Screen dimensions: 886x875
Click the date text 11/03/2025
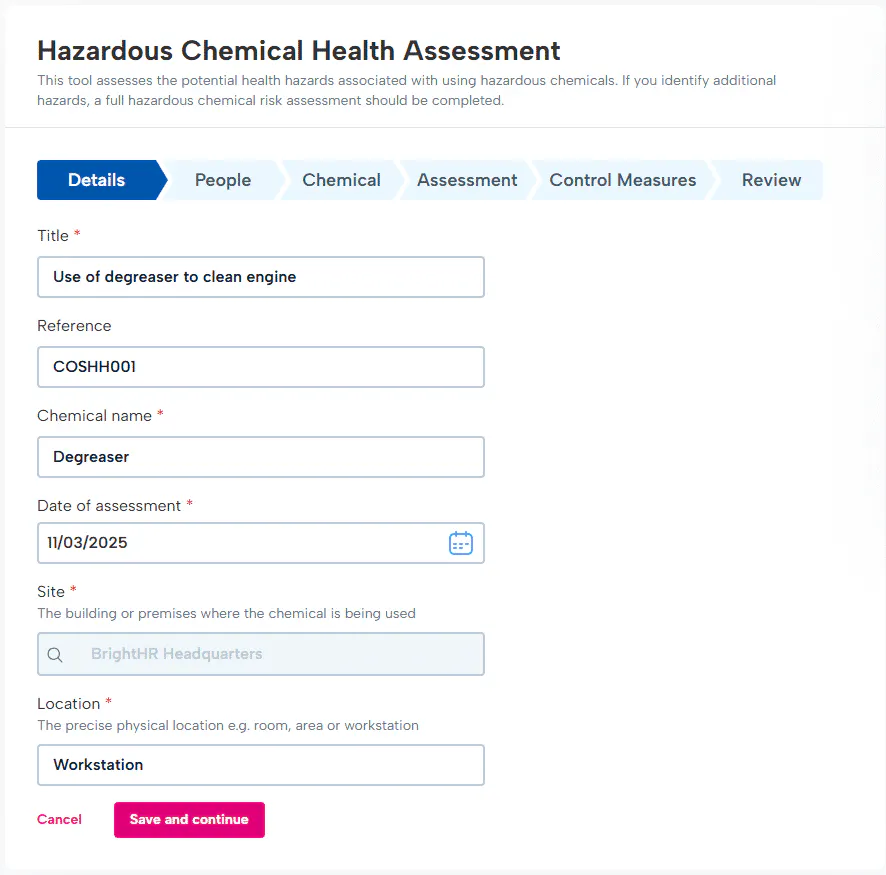pyautogui.click(x=88, y=543)
